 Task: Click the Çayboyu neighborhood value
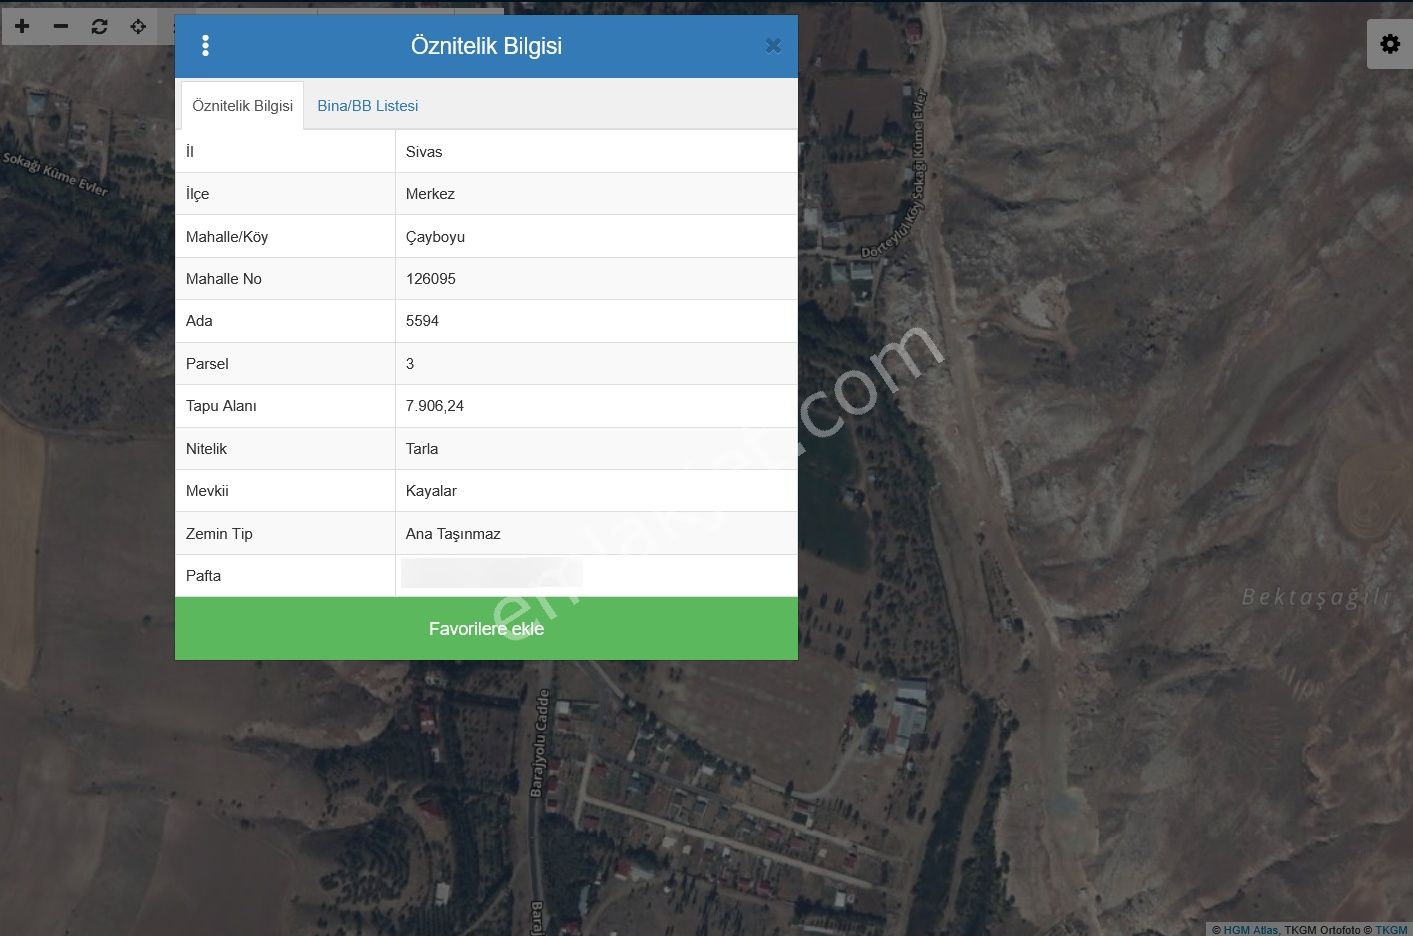click(x=435, y=237)
